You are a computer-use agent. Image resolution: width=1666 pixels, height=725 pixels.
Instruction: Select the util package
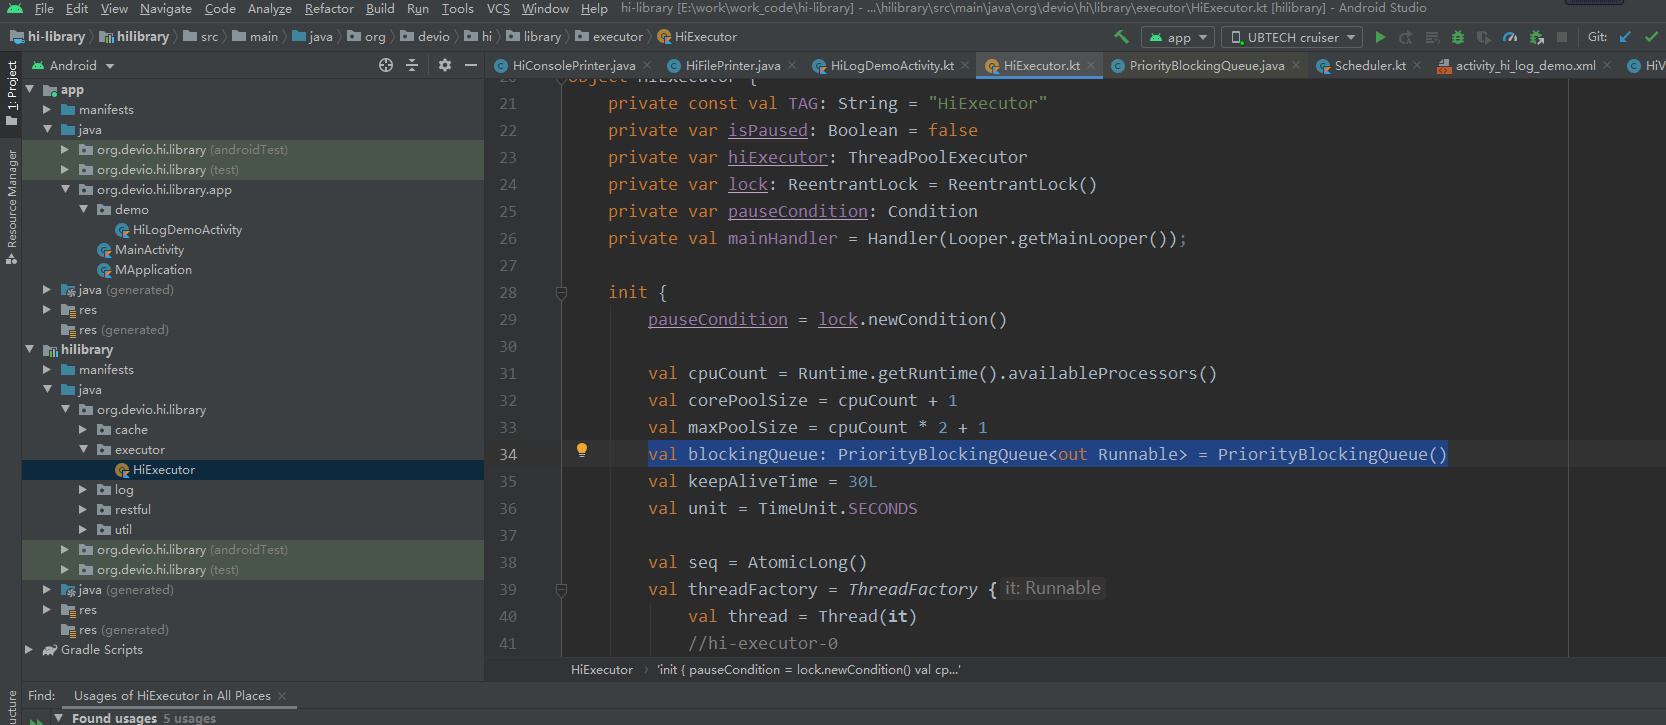pos(123,529)
